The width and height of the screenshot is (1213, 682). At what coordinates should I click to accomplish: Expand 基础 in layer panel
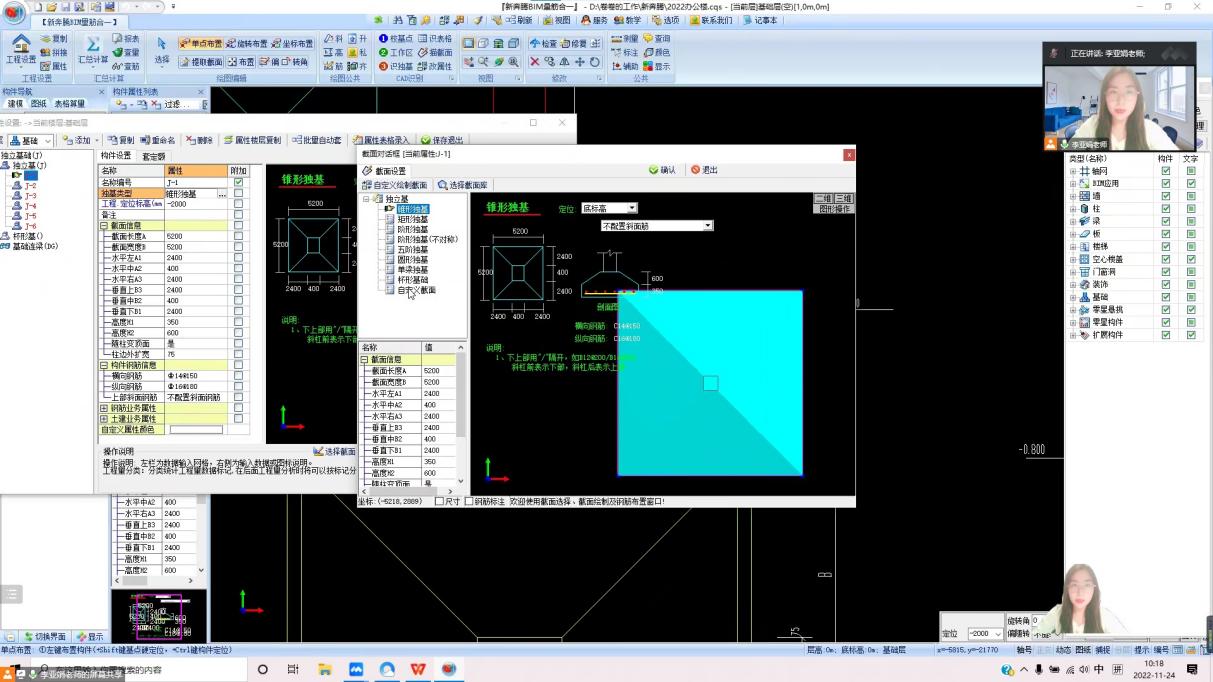coord(1073,297)
